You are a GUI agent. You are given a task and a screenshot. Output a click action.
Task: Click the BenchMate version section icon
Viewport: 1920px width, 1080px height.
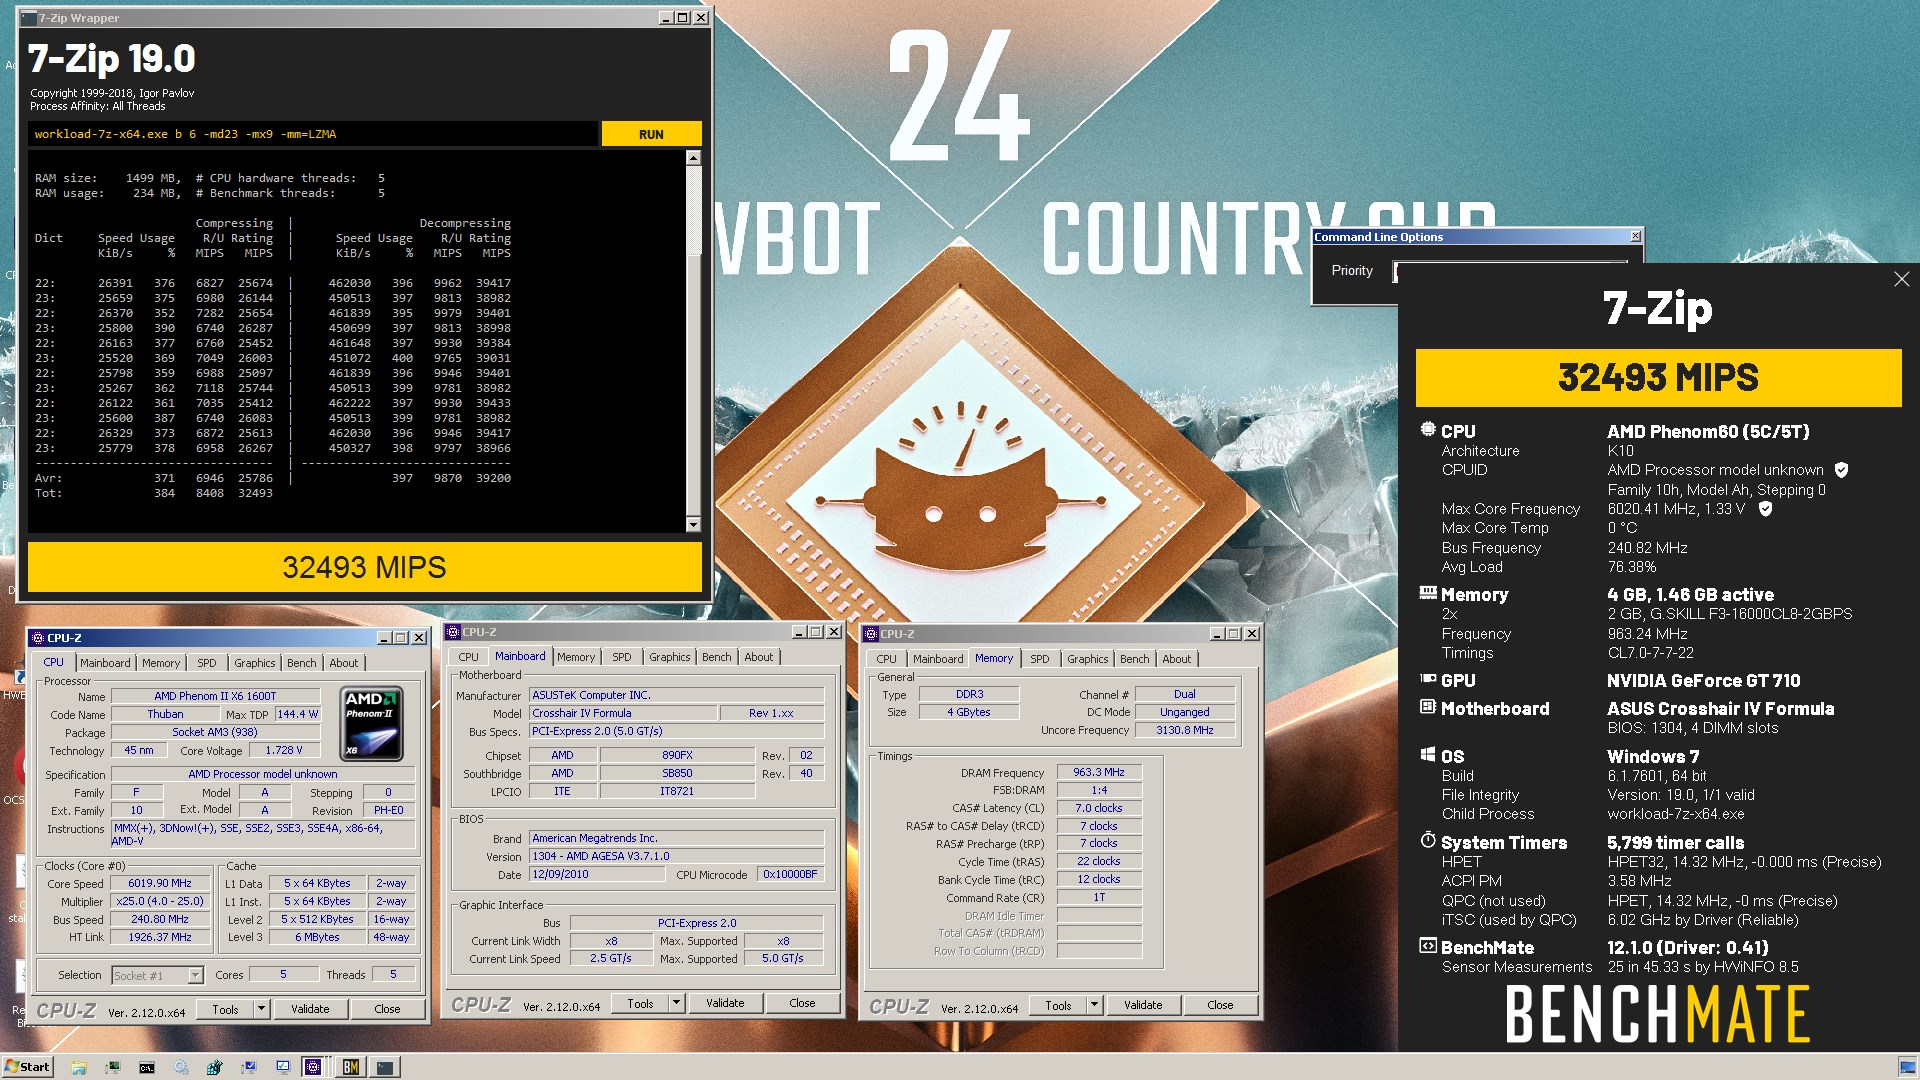[1427, 945]
